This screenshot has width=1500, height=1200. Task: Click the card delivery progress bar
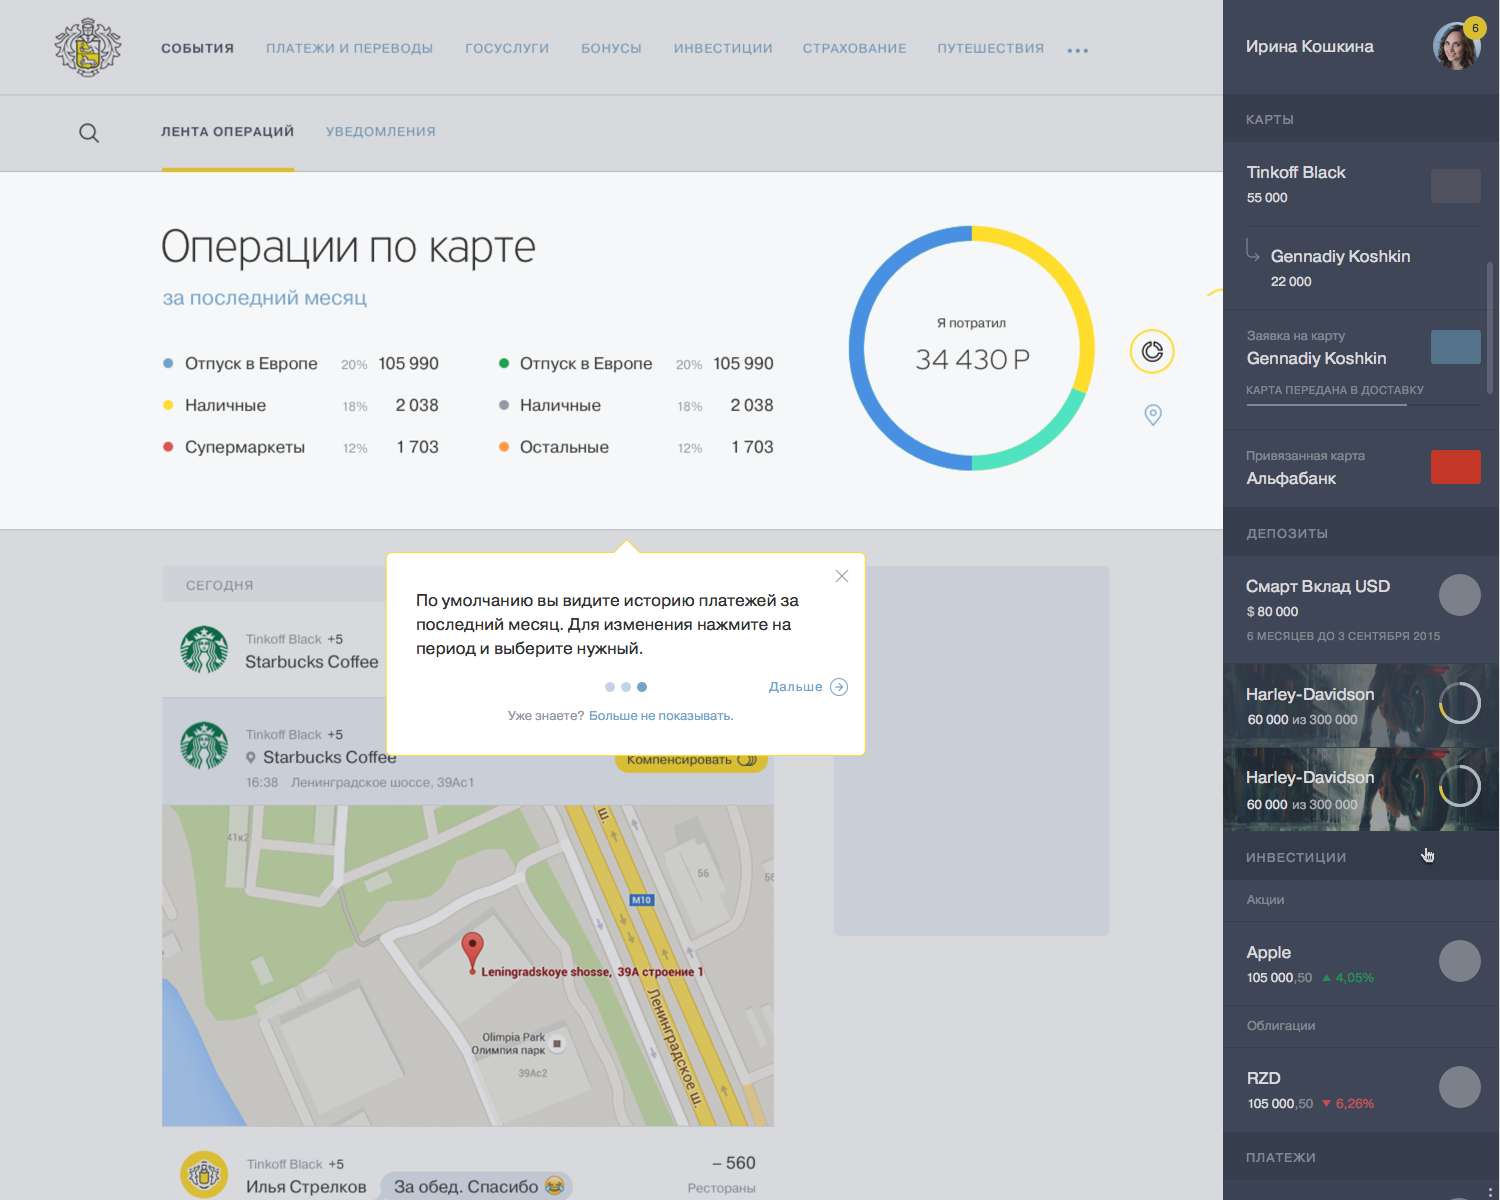(x=1363, y=405)
